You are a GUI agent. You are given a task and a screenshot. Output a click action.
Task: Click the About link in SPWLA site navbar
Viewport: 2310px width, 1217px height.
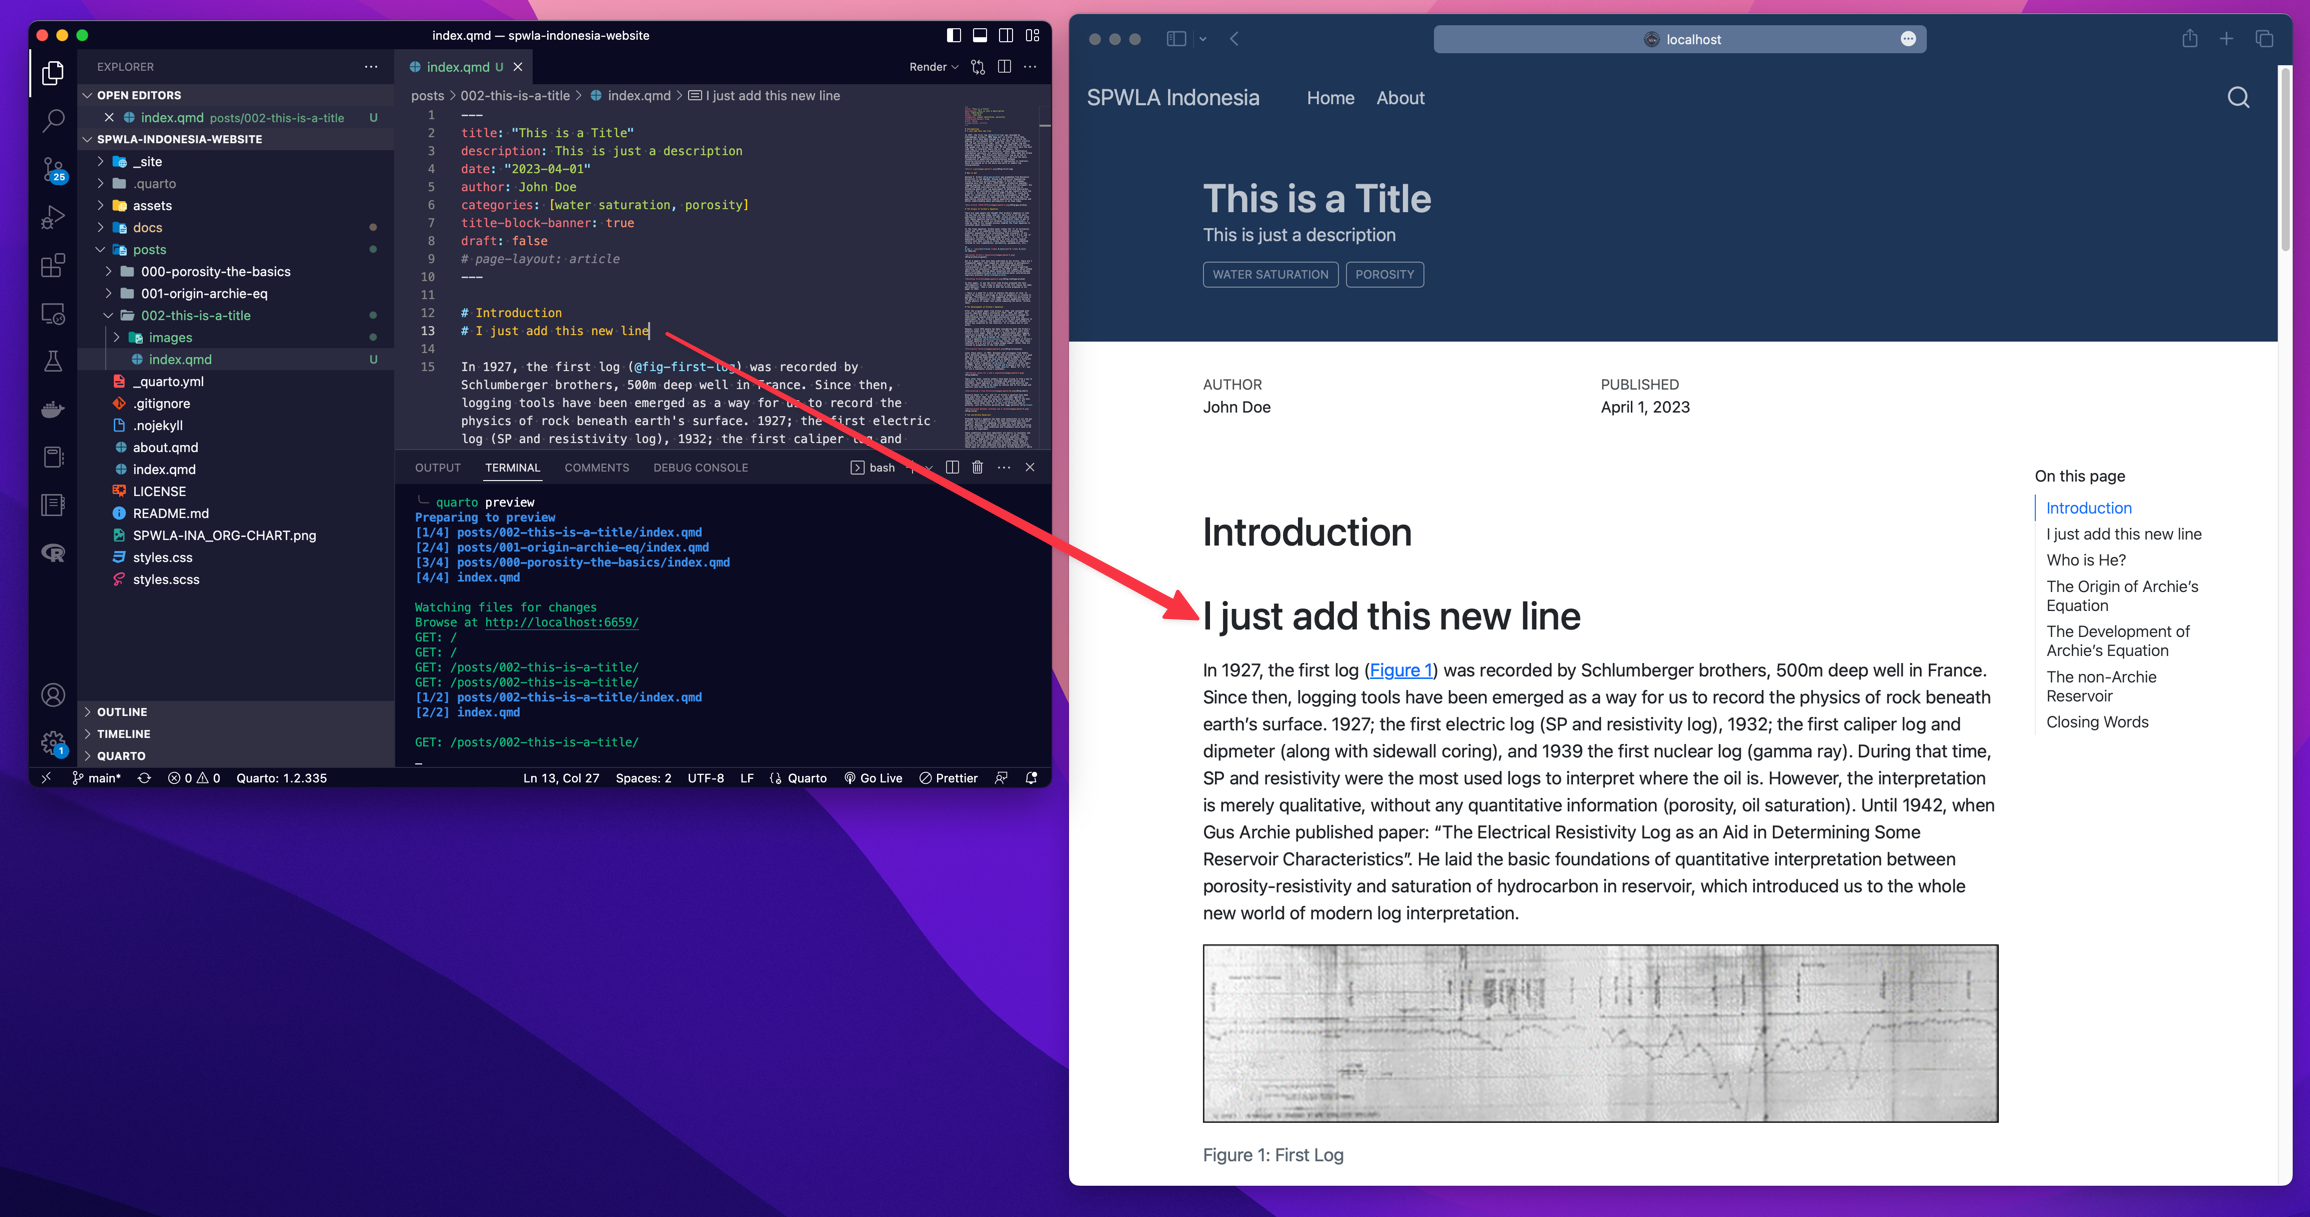point(1400,98)
